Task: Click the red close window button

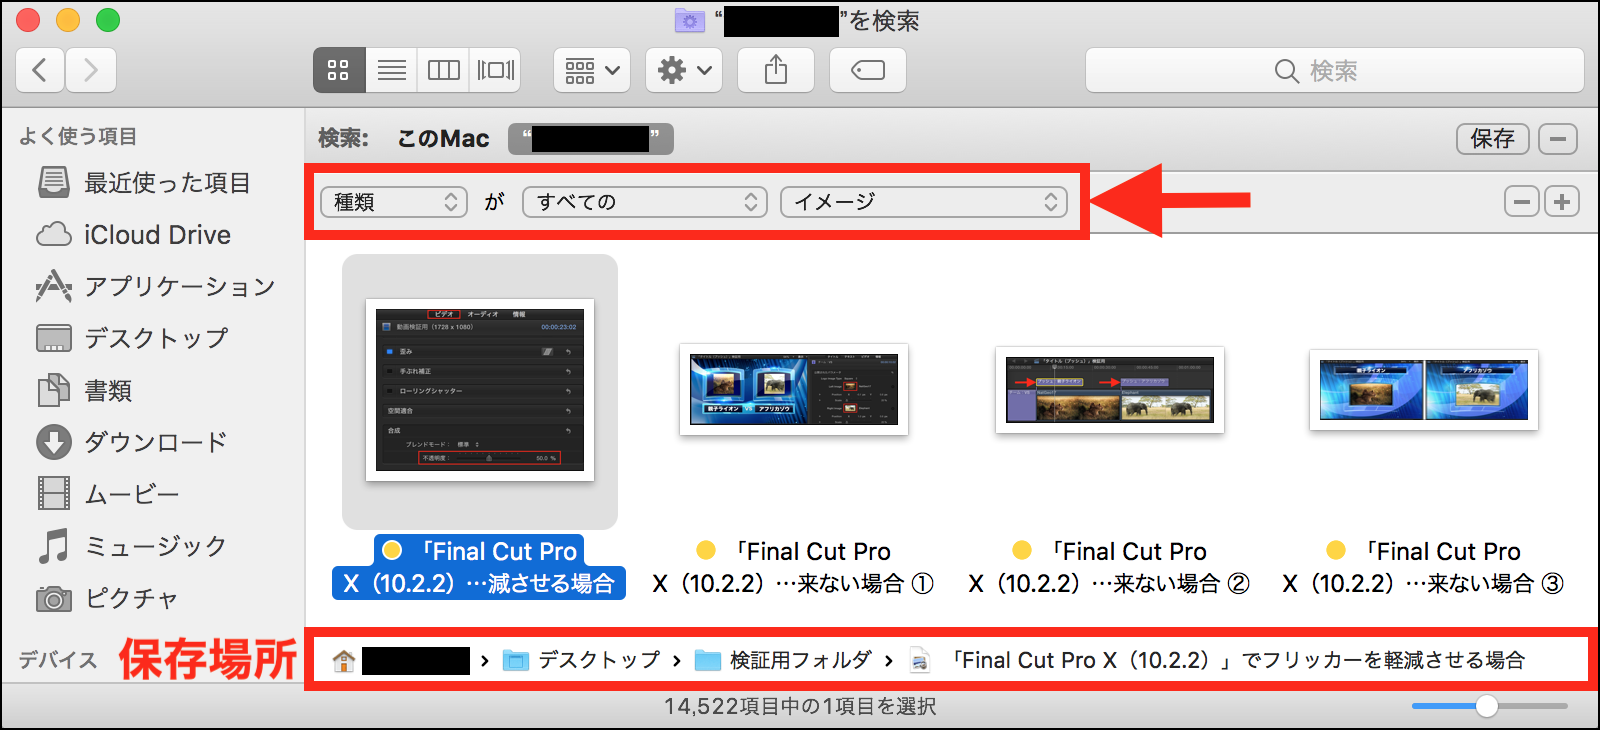Action: (28, 20)
